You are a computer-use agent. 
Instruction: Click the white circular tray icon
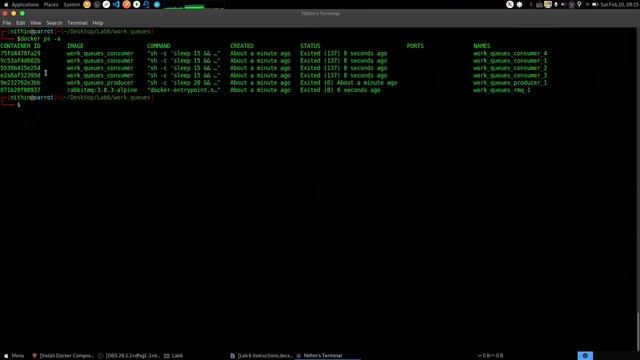coord(510,4)
